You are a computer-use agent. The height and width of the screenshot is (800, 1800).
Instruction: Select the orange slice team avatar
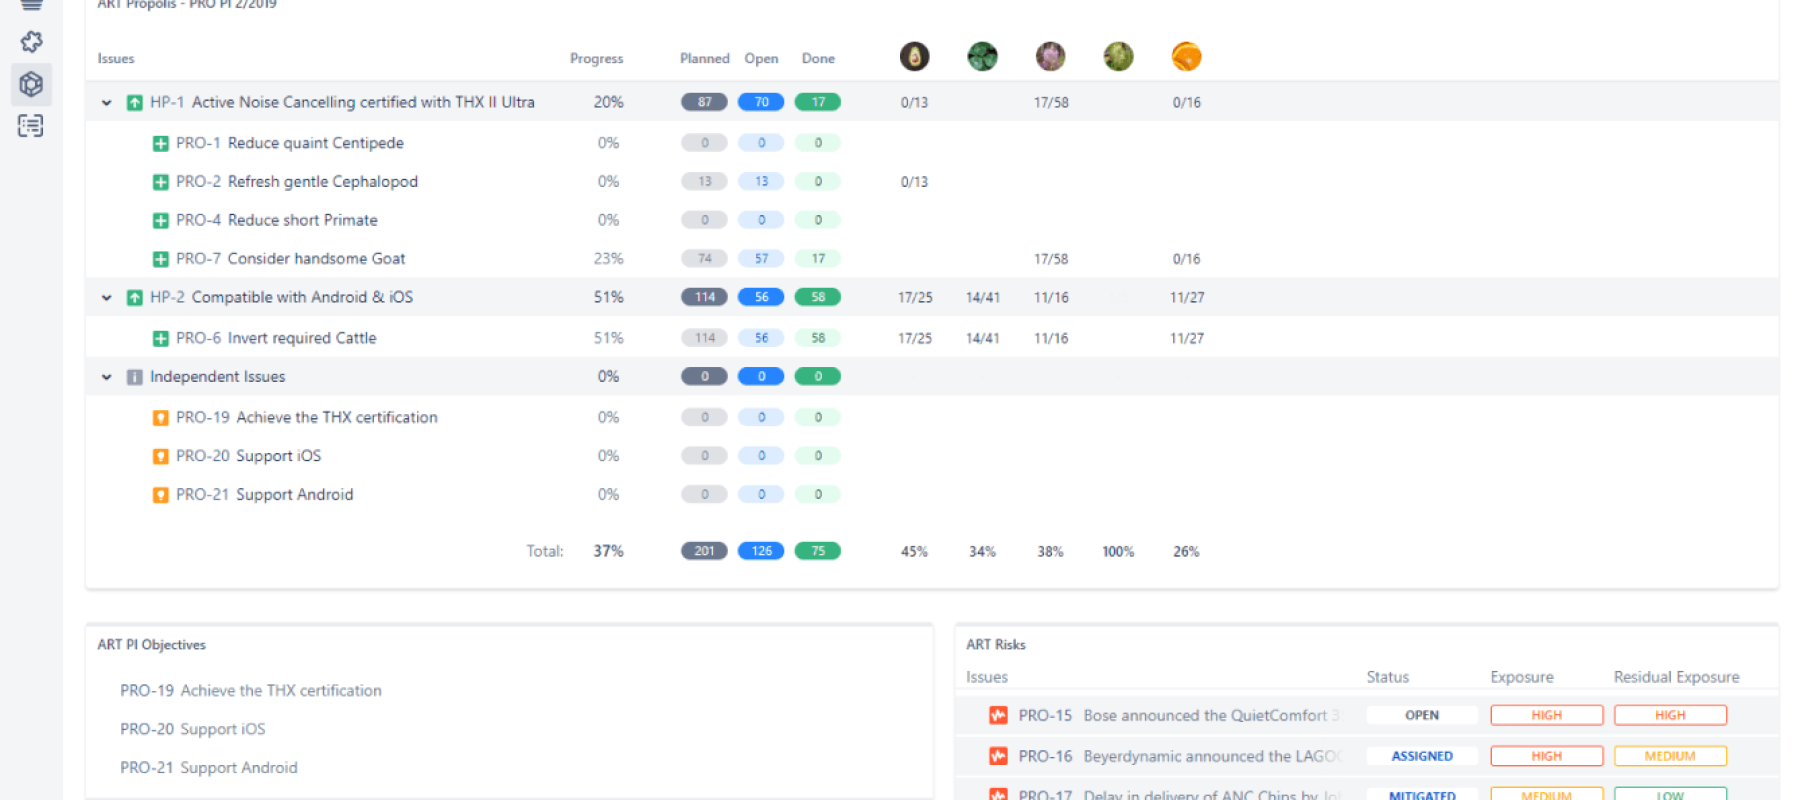point(1186,57)
